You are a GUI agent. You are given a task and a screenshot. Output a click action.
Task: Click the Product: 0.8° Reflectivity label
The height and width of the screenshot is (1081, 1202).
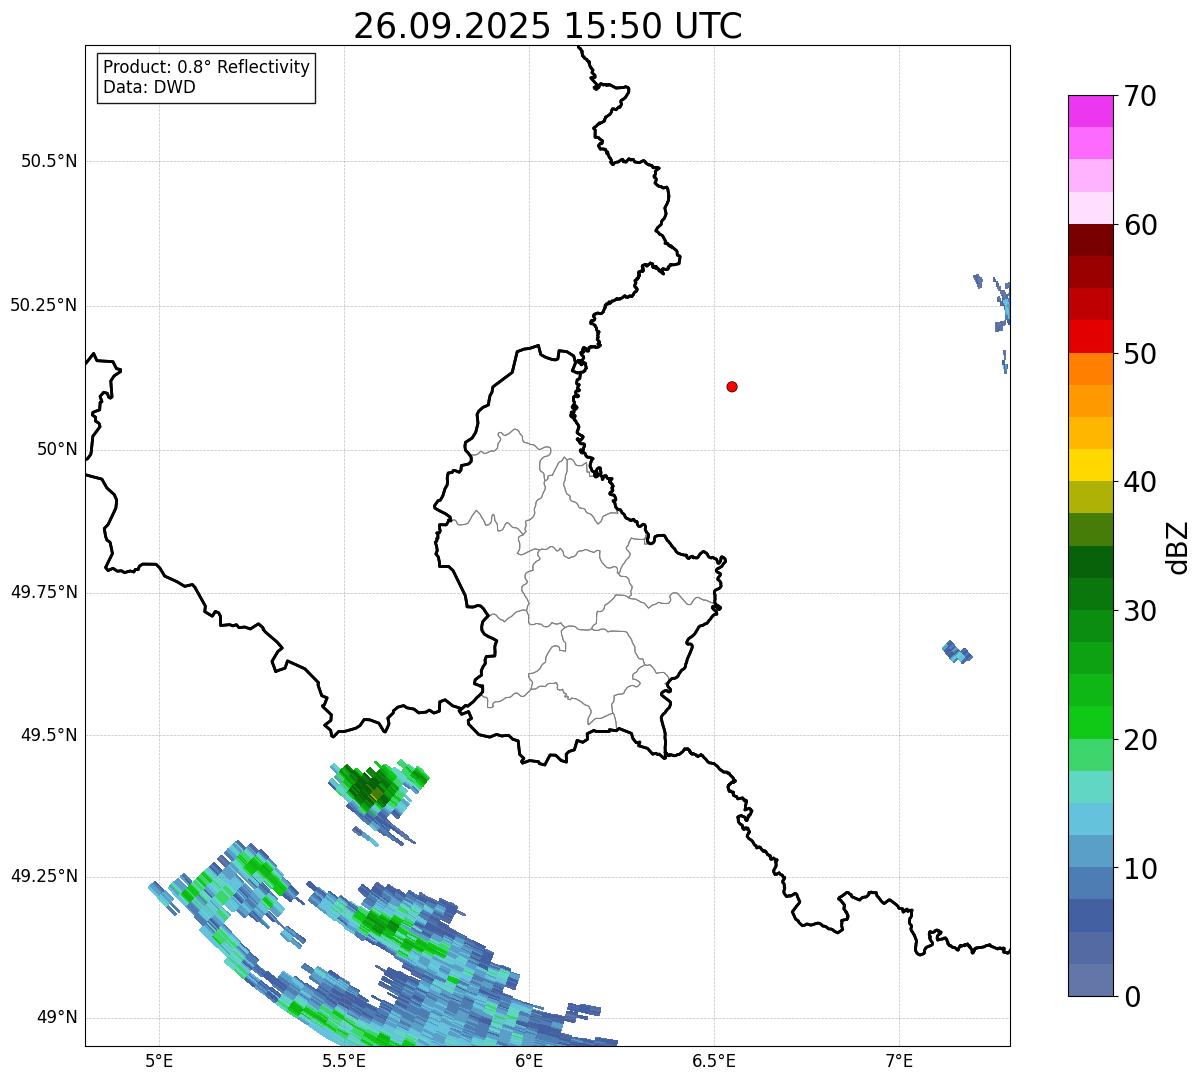coord(206,67)
